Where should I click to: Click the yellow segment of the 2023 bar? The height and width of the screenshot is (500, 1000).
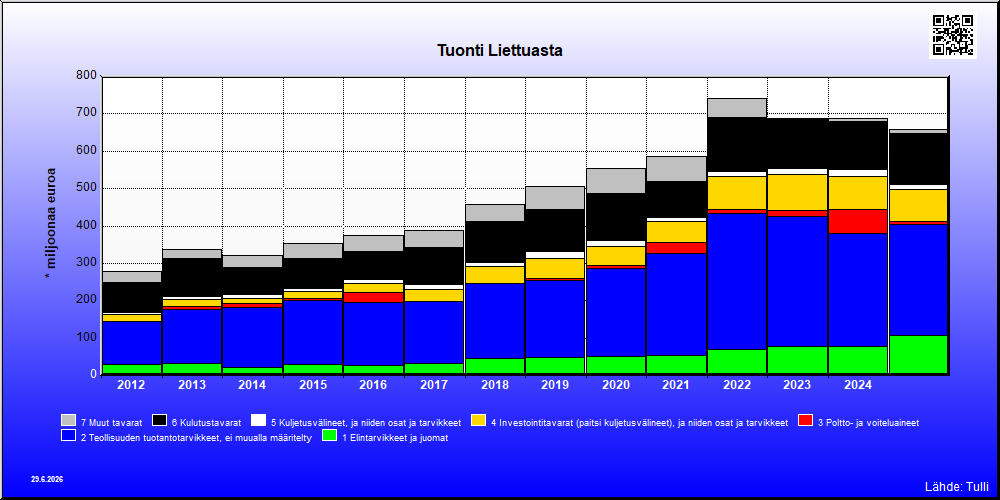pos(797,192)
